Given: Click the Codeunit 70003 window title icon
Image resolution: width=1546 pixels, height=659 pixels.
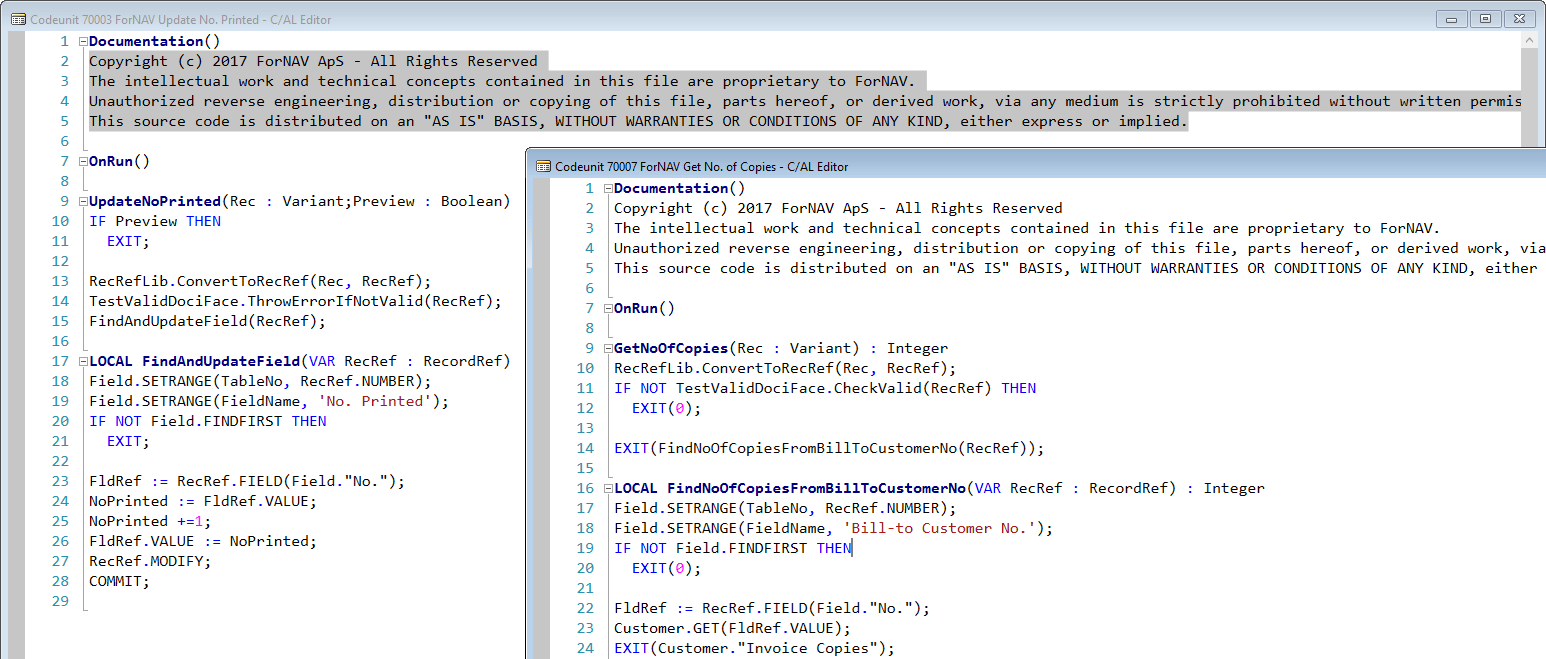Looking at the screenshot, I should [18, 19].
